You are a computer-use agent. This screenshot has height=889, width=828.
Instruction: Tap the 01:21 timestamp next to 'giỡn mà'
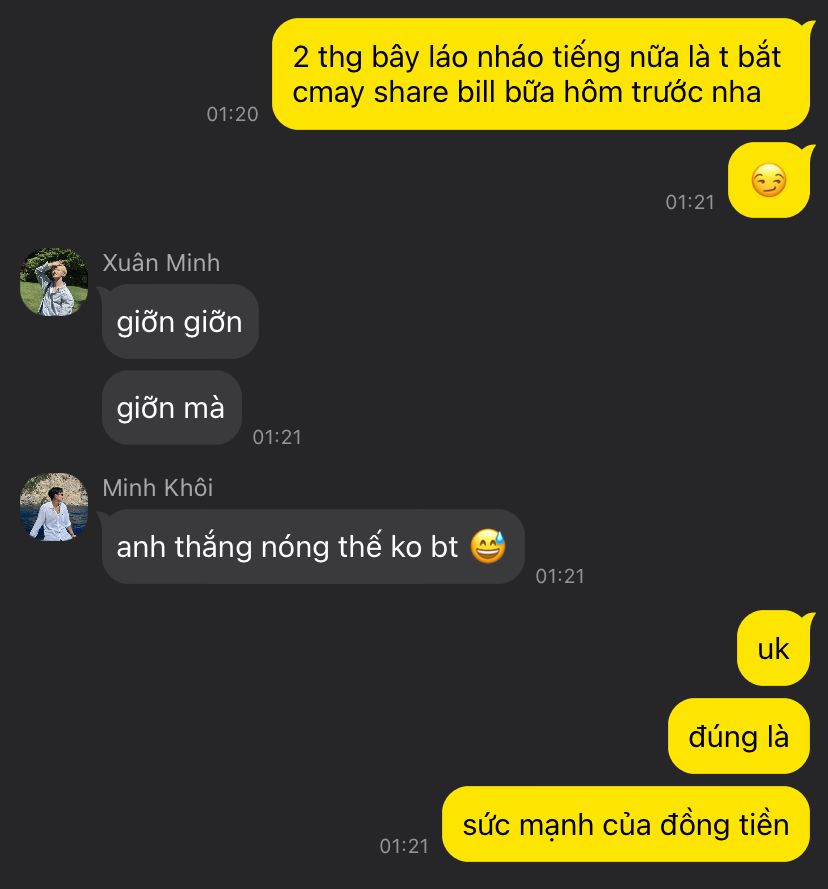tap(277, 437)
